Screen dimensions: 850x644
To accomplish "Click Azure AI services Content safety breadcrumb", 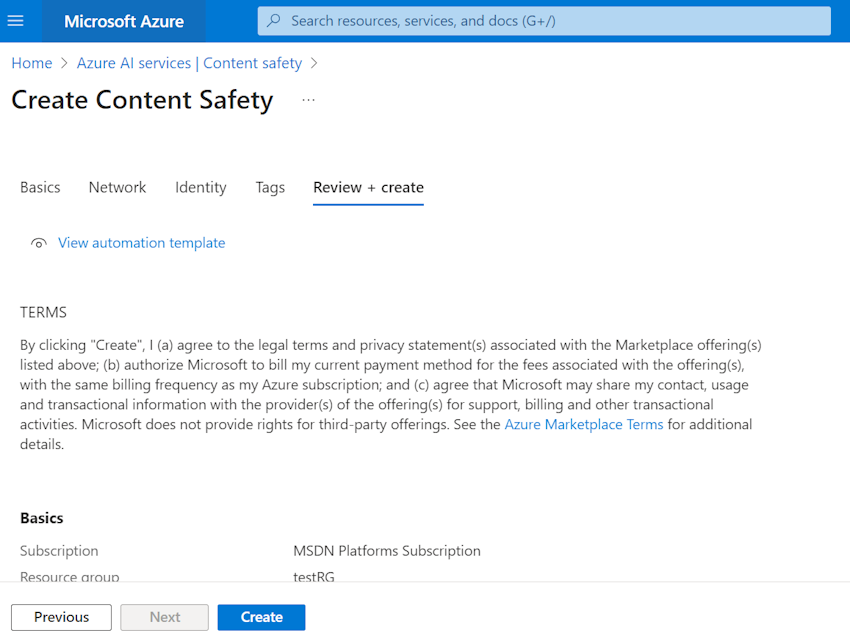I will pos(189,63).
